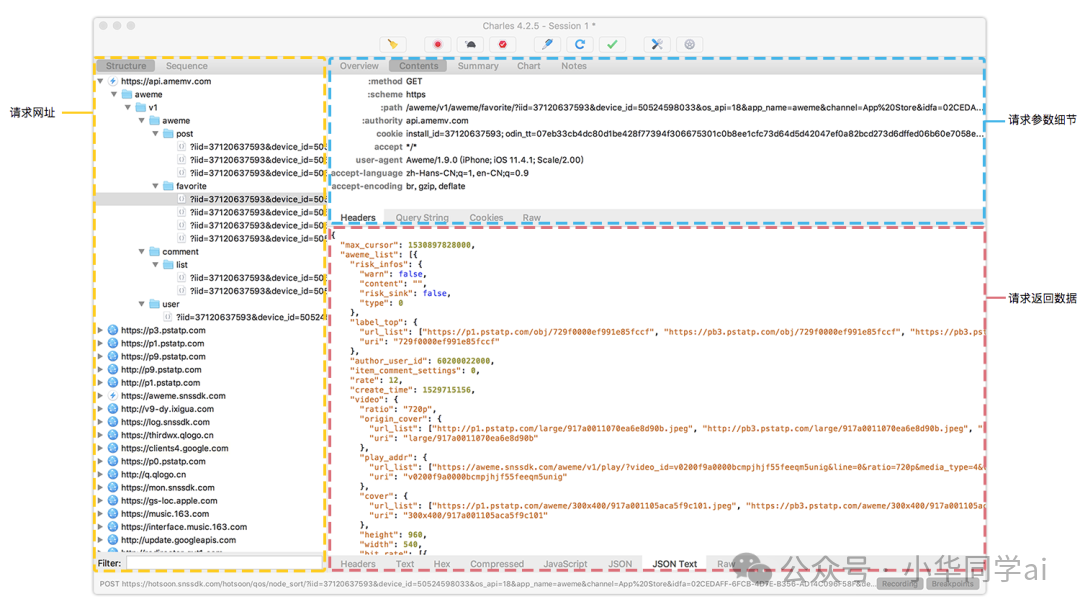The height and width of the screenshot is (612, 1080).
Task: Switch to the Sequence tab
Action: coord(187,66)
